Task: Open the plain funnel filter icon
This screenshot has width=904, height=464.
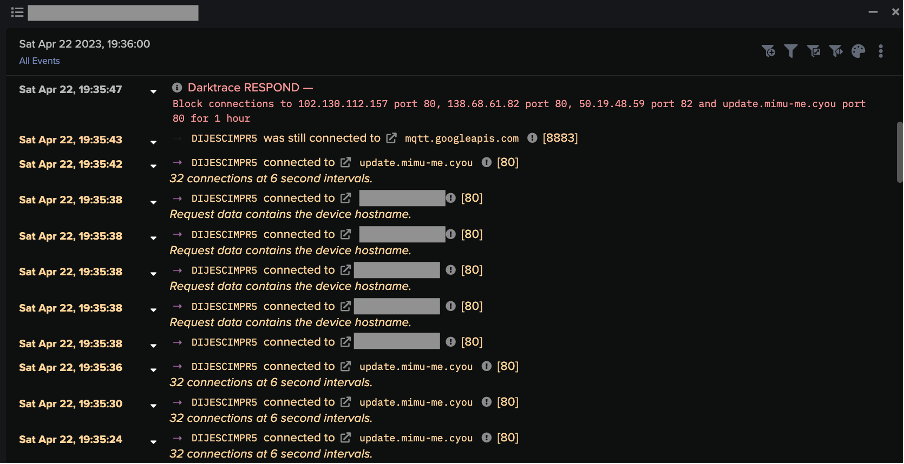Action: point(791,51)
